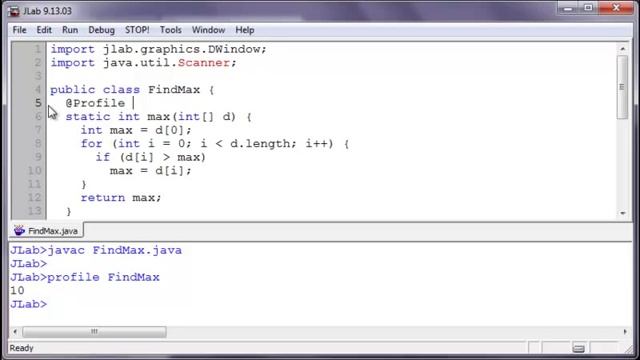
Task: Click the JLab application icon in title bar
Action: click(x=13, y=11)
